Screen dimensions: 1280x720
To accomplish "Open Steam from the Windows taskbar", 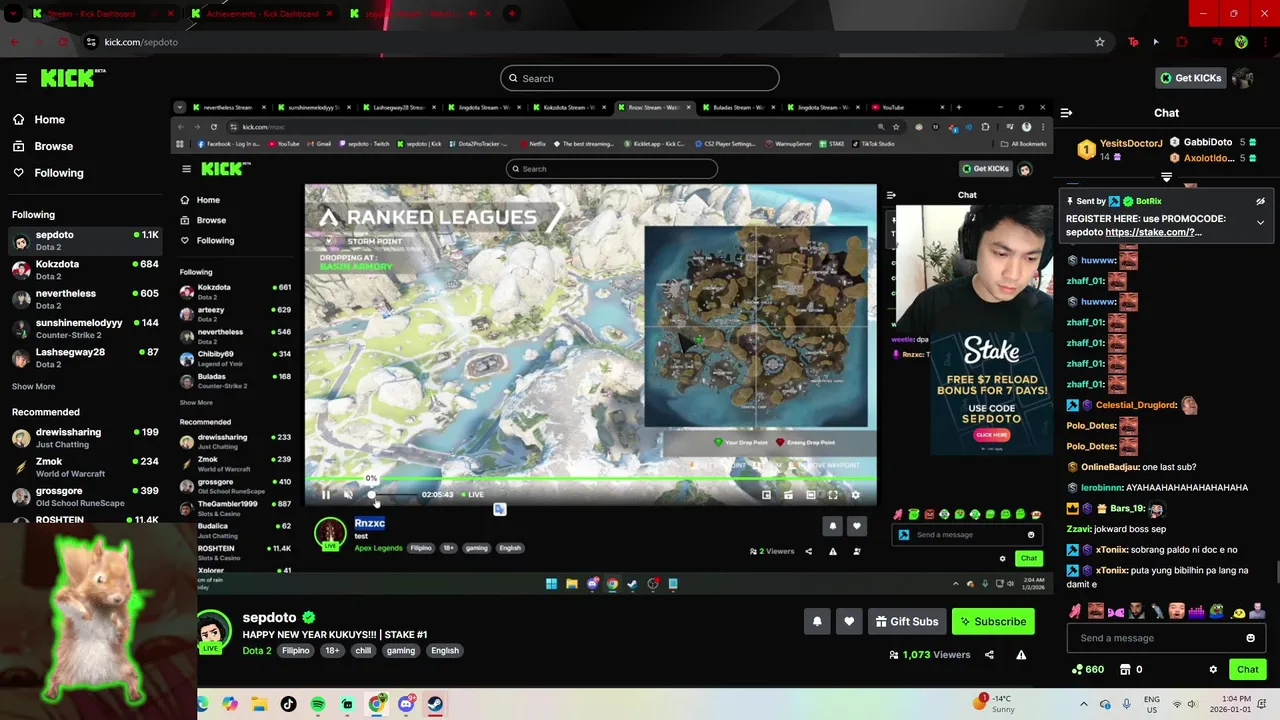I will point(435,704).
